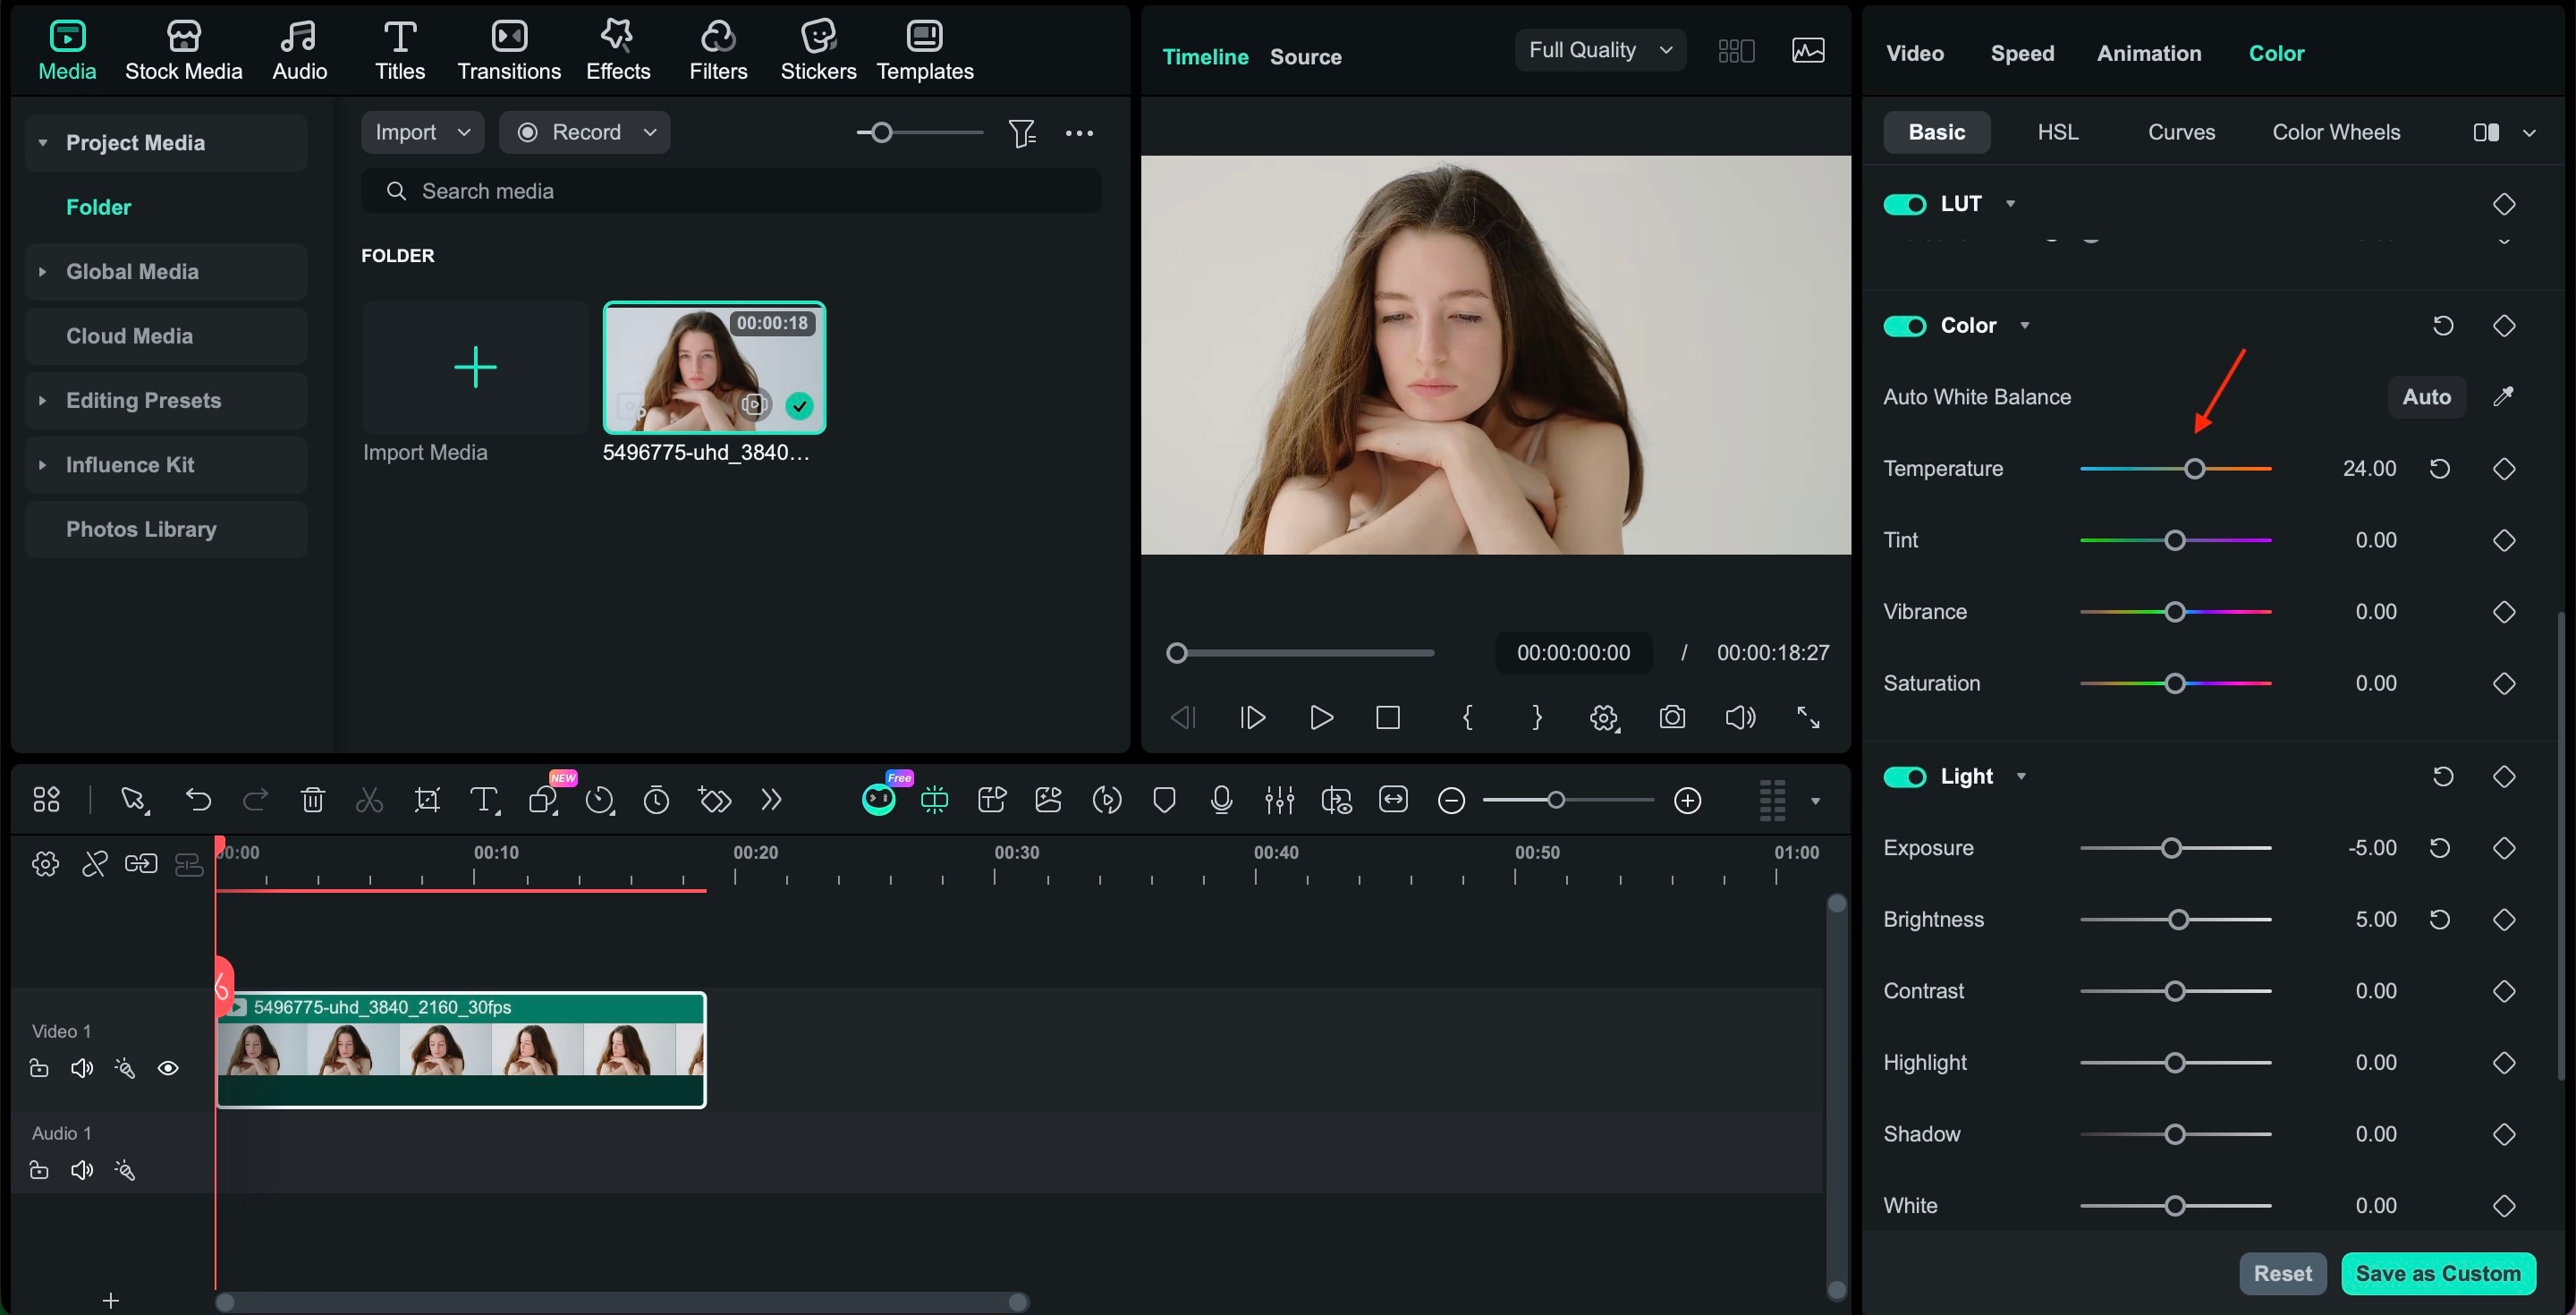Click the white balance eyedropper icon
2576x1315 pixels.
2503,397
